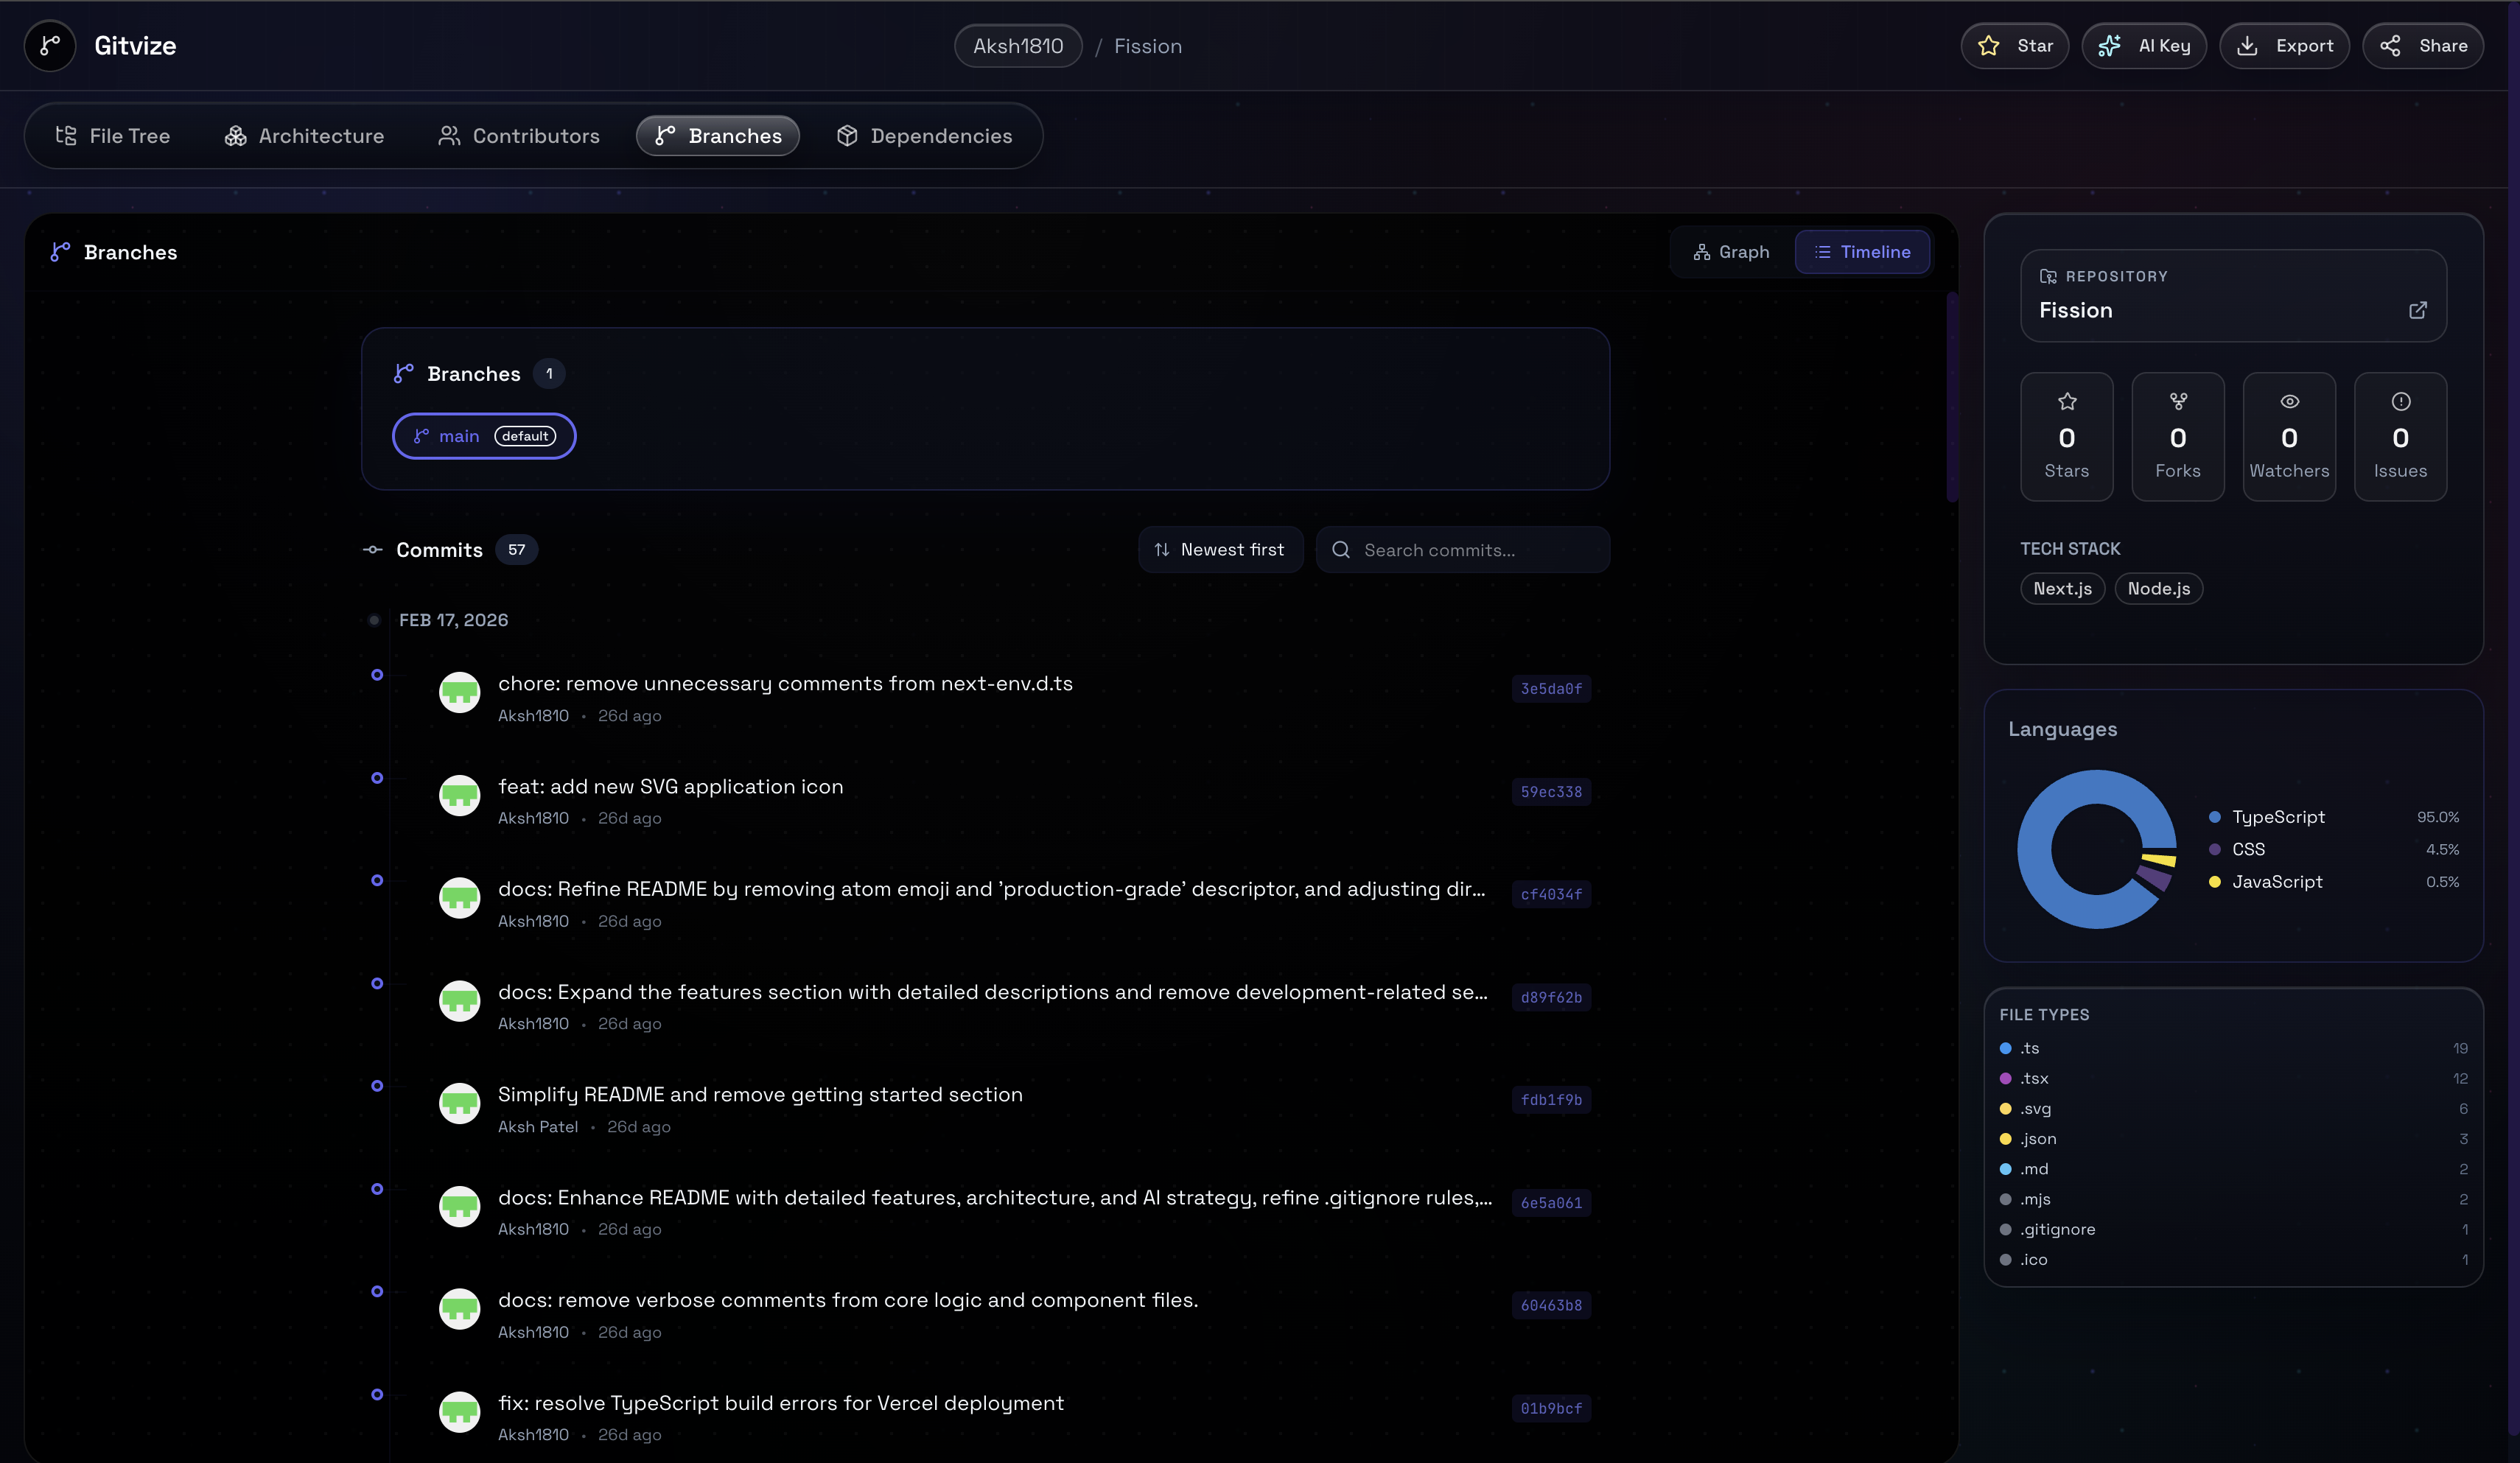Open commit hash 3e5da0f
The width and height of the screenshot is (2520, 1463).
pyautogui.click(x=1551, y=689)
